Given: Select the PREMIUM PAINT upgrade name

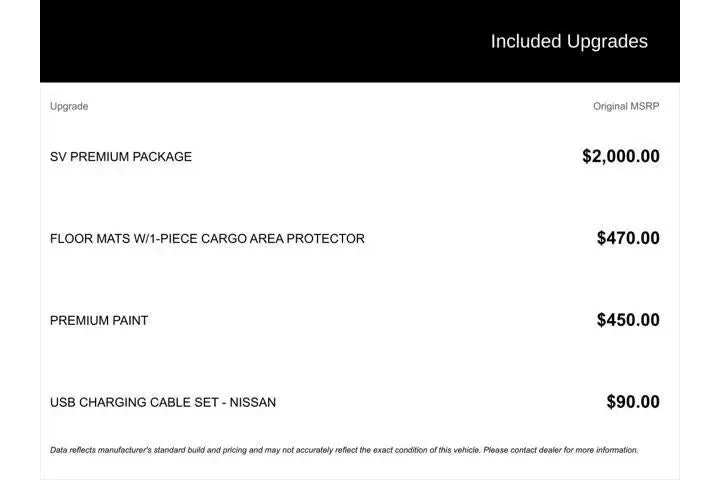Looking at the screenshot, I should pos(99,321).
